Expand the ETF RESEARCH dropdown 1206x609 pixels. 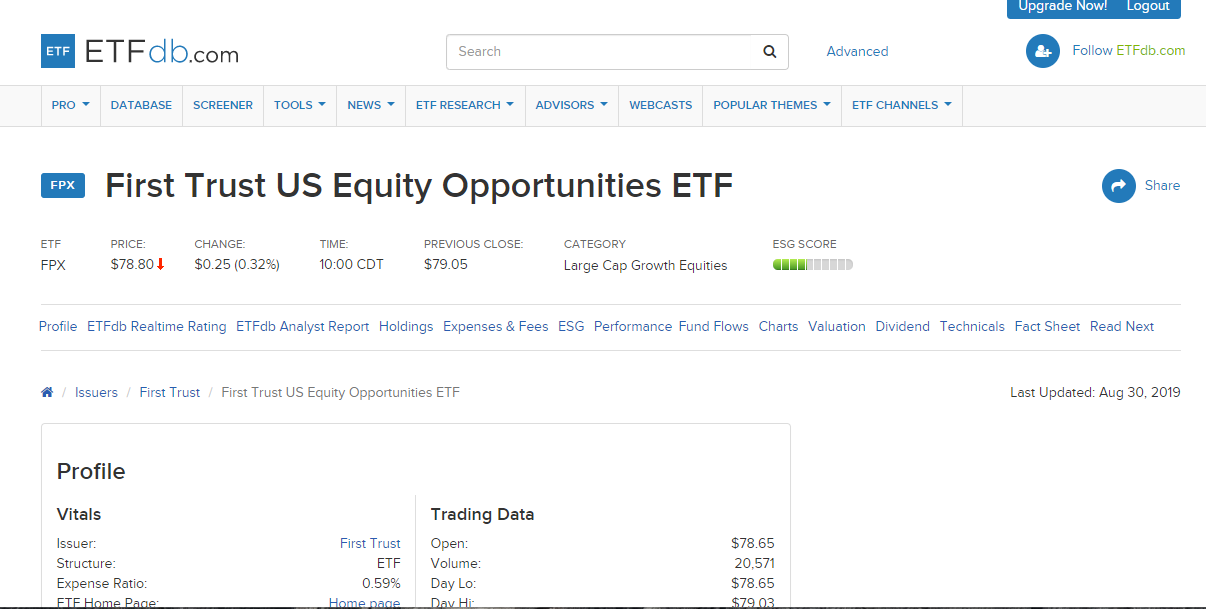click(464, 105)
